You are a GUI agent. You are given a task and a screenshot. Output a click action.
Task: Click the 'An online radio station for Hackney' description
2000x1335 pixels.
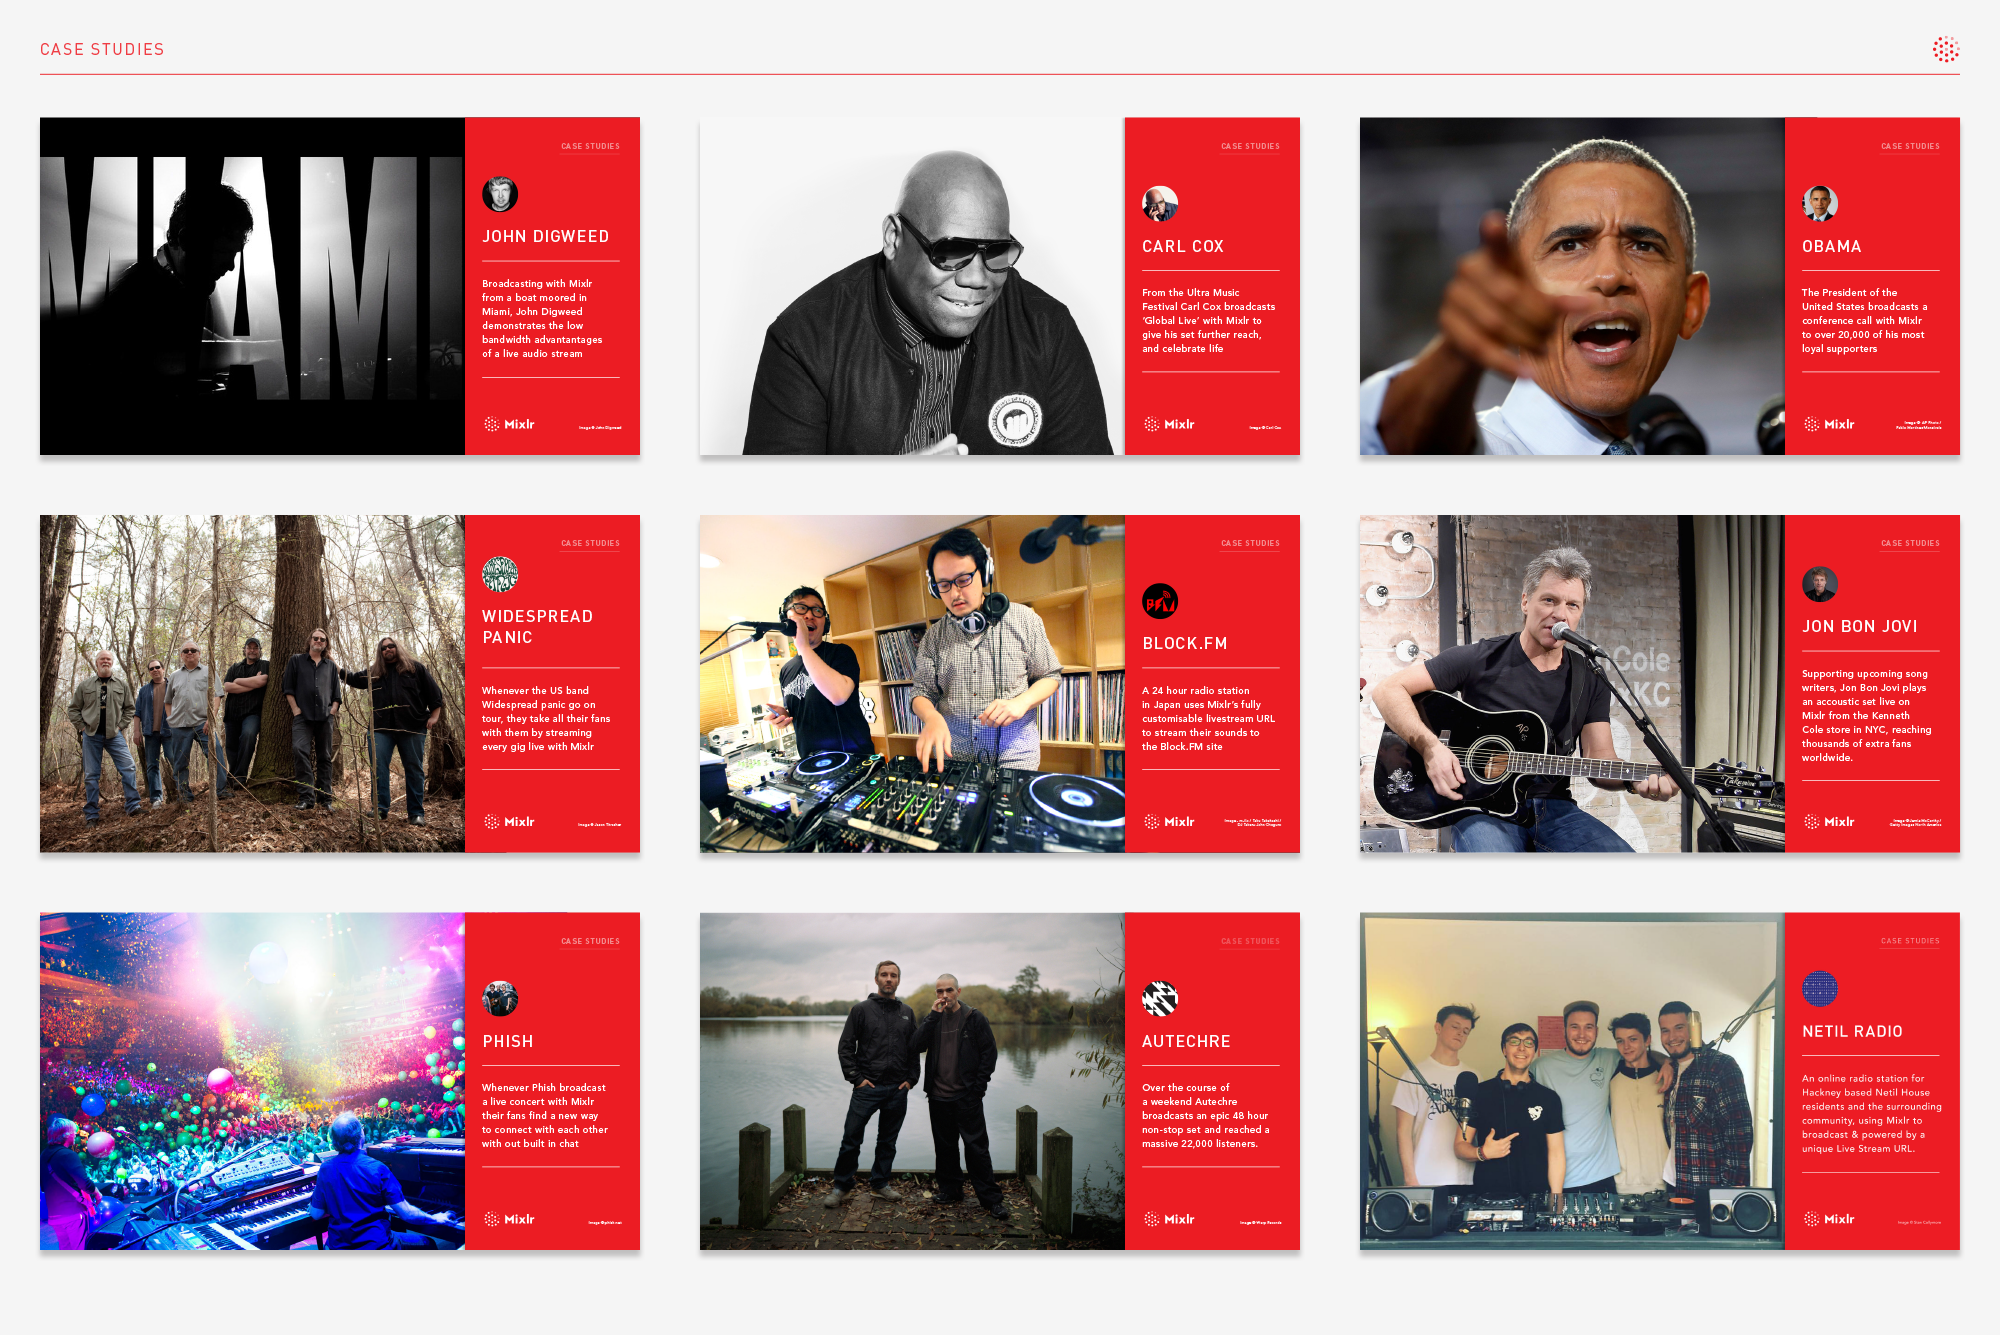point(1872,1114)
